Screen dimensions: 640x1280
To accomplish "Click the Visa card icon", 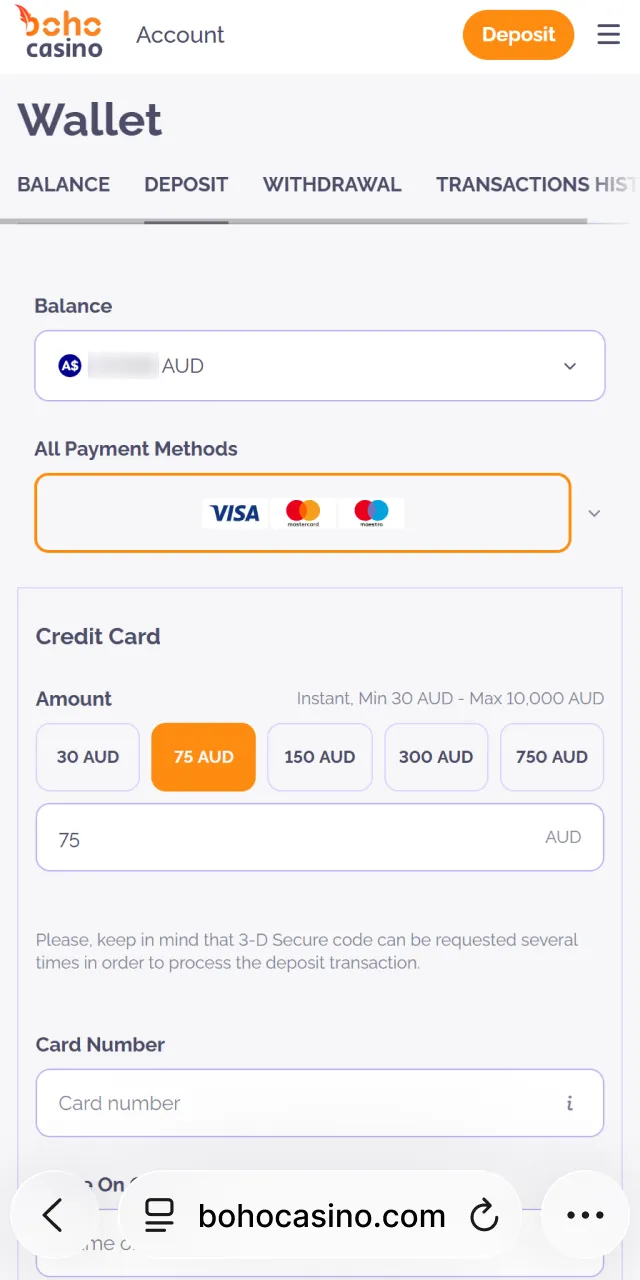I will click(235, 513).
